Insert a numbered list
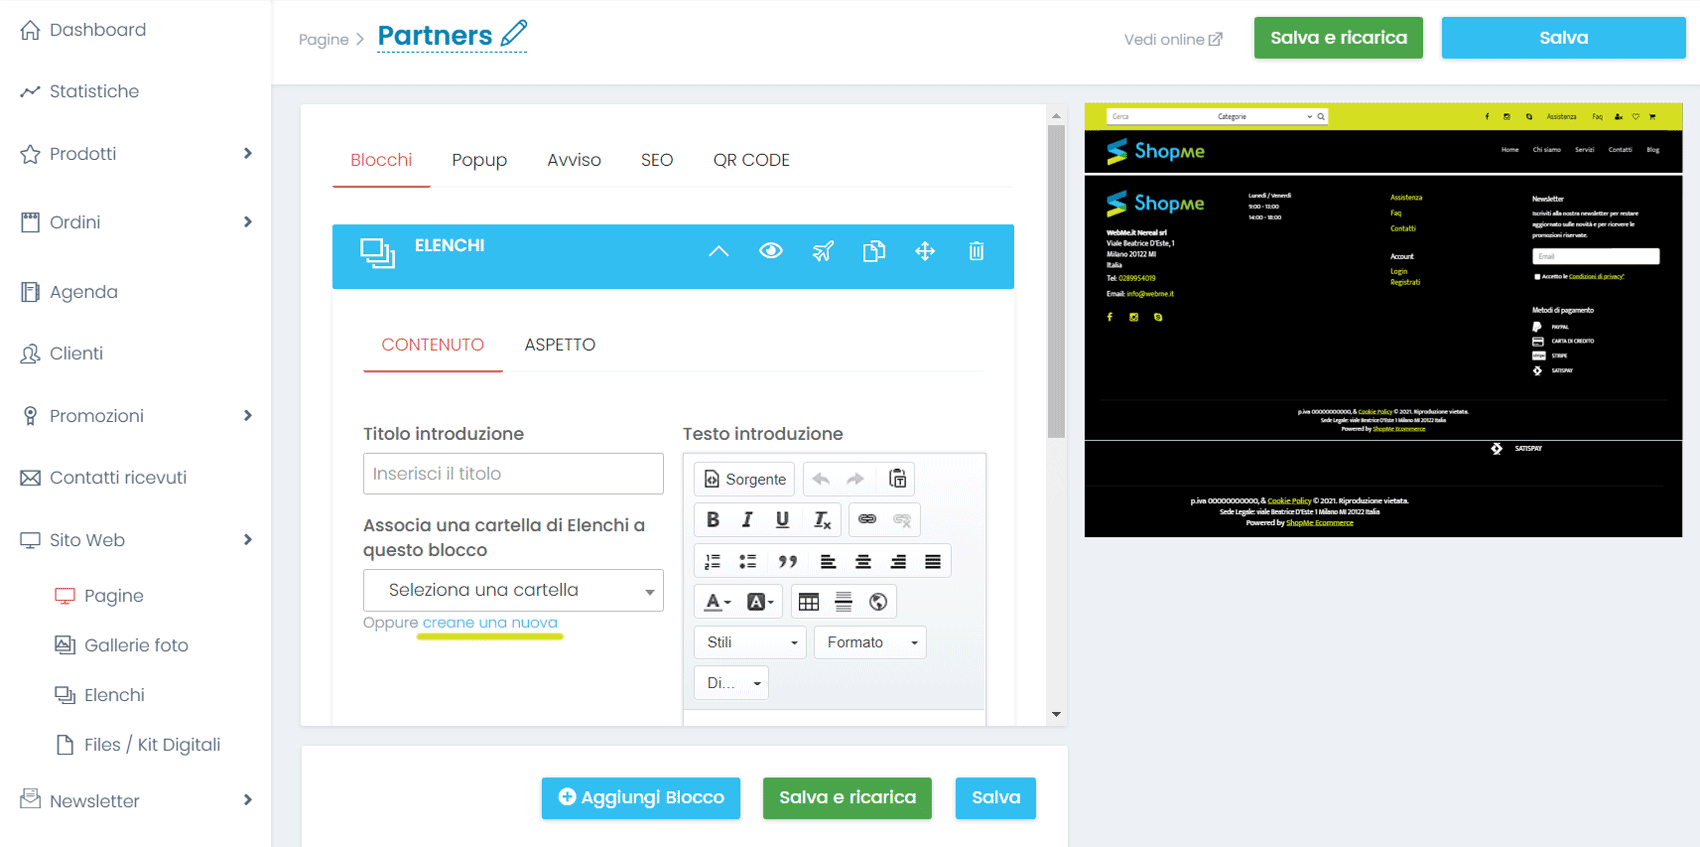 713,561
